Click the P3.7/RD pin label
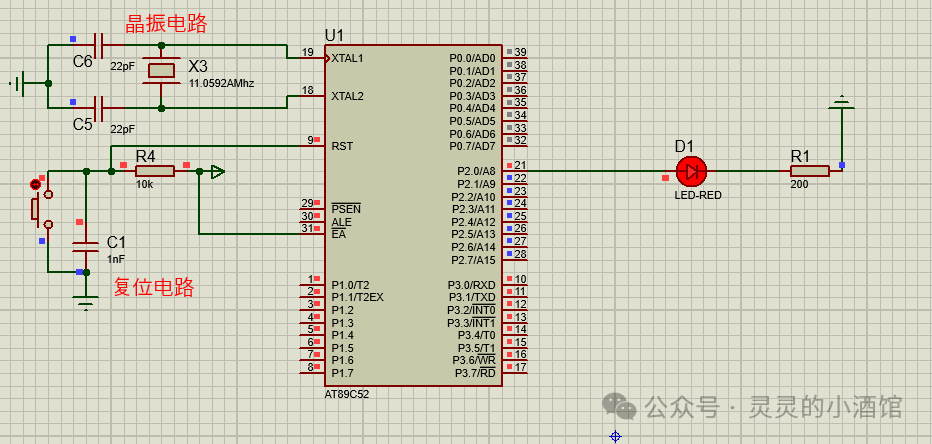 [475, 373]
